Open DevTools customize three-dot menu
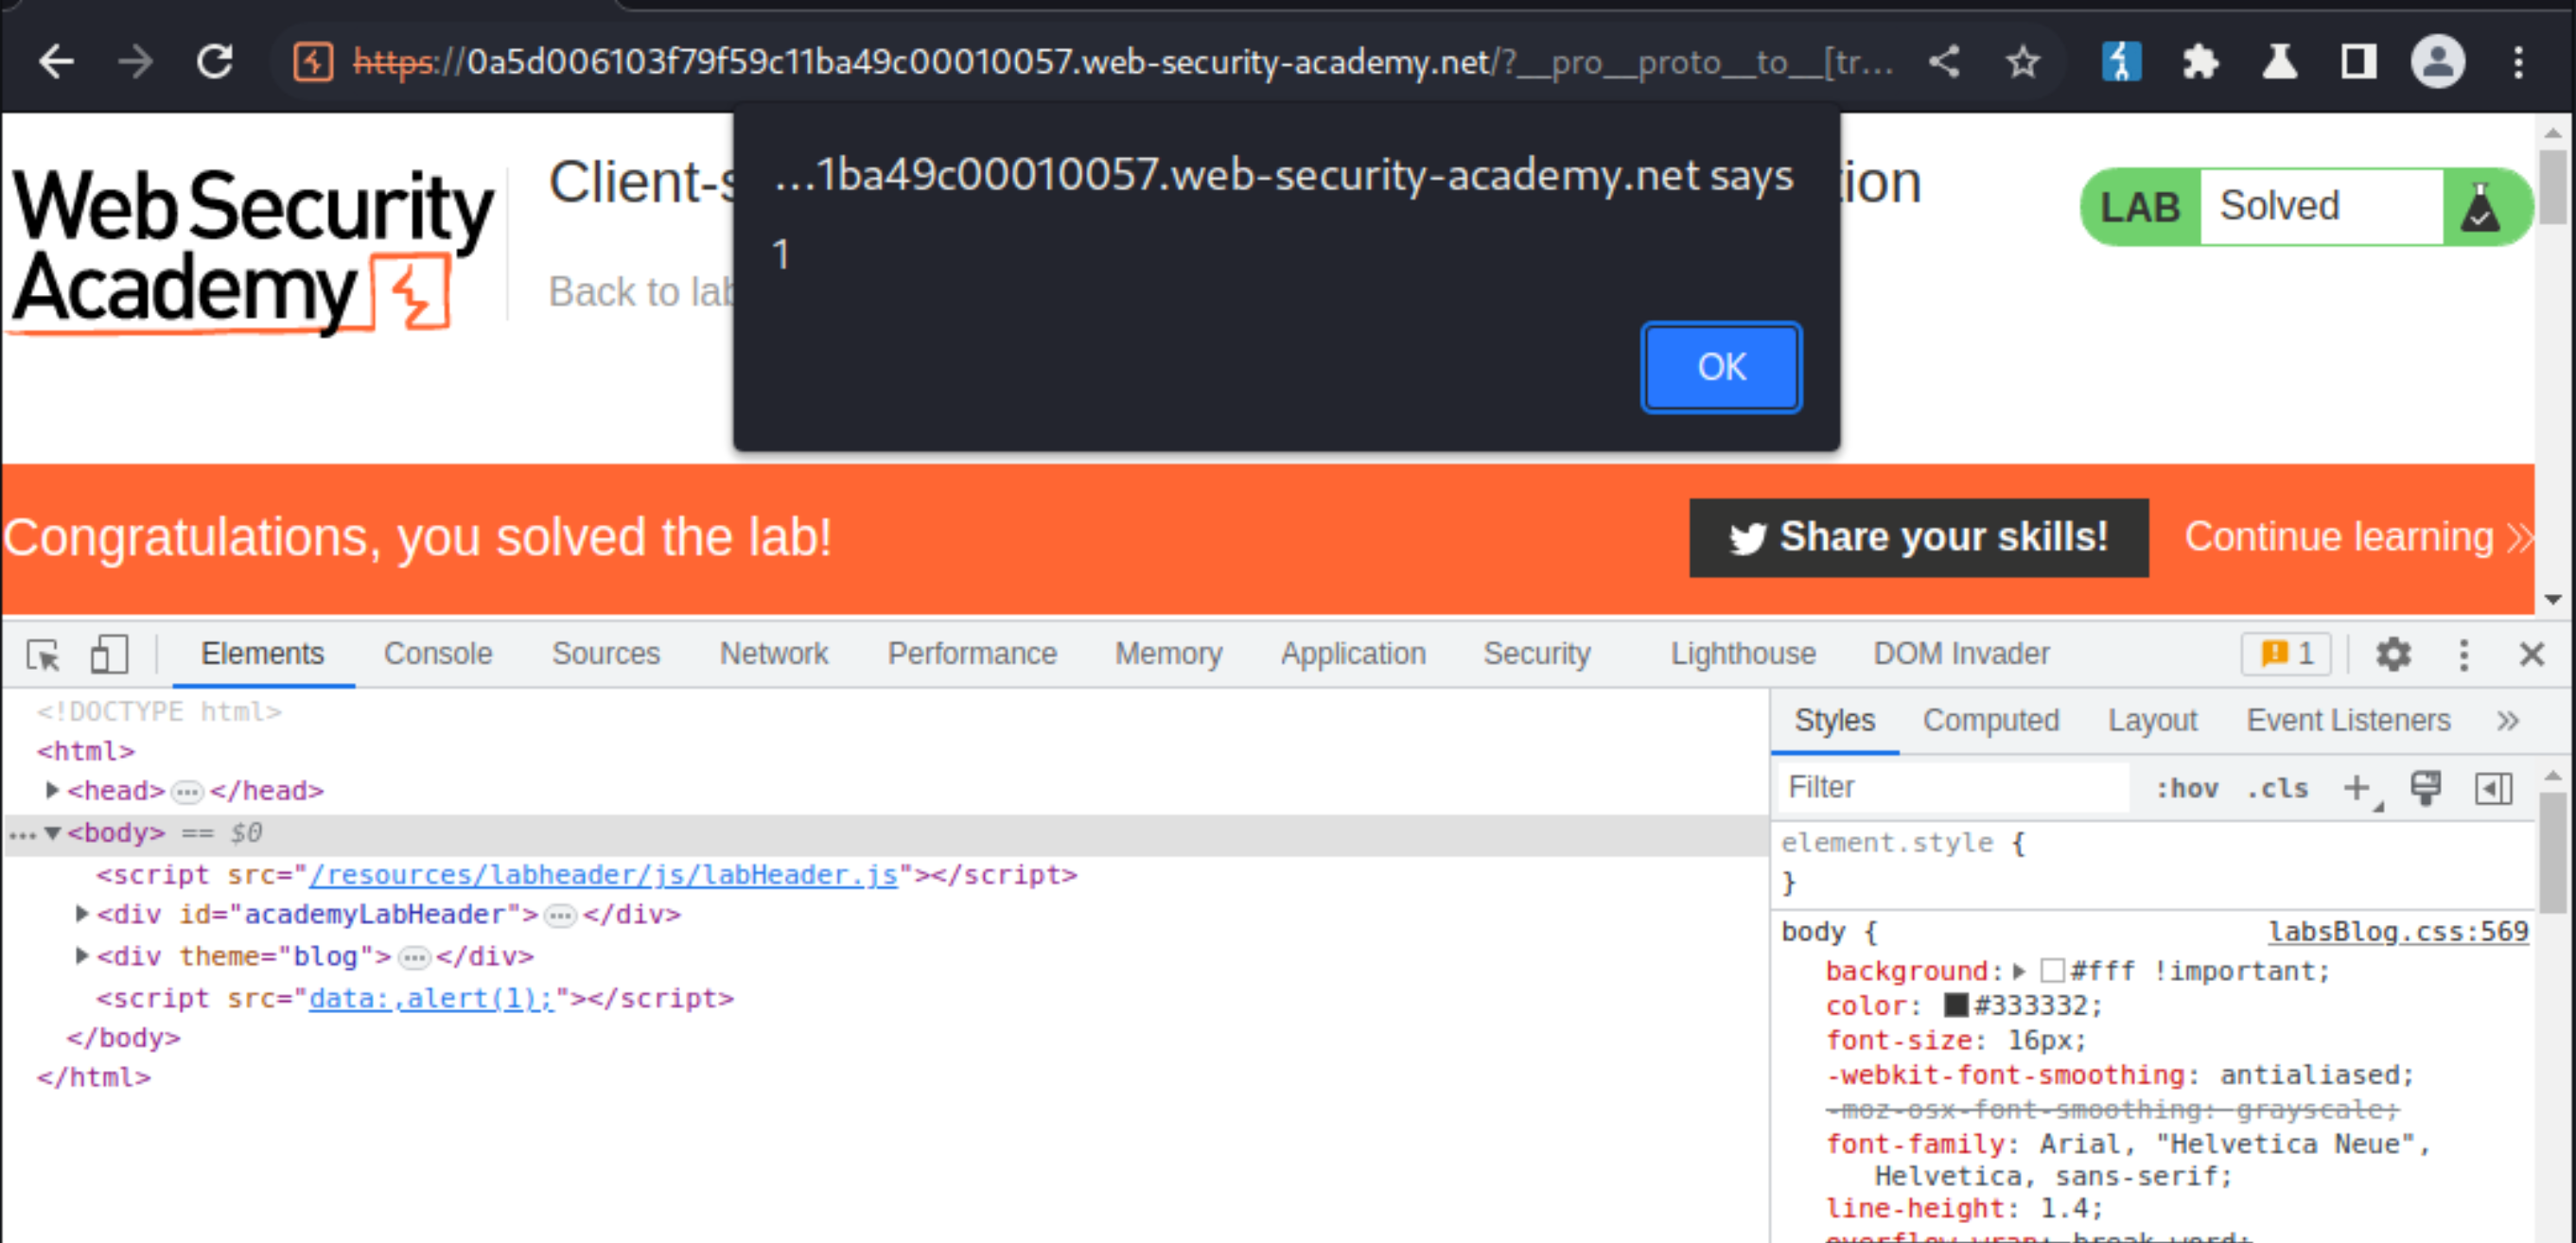This screenshot has height=1243, width=2576. (2464, 655)
